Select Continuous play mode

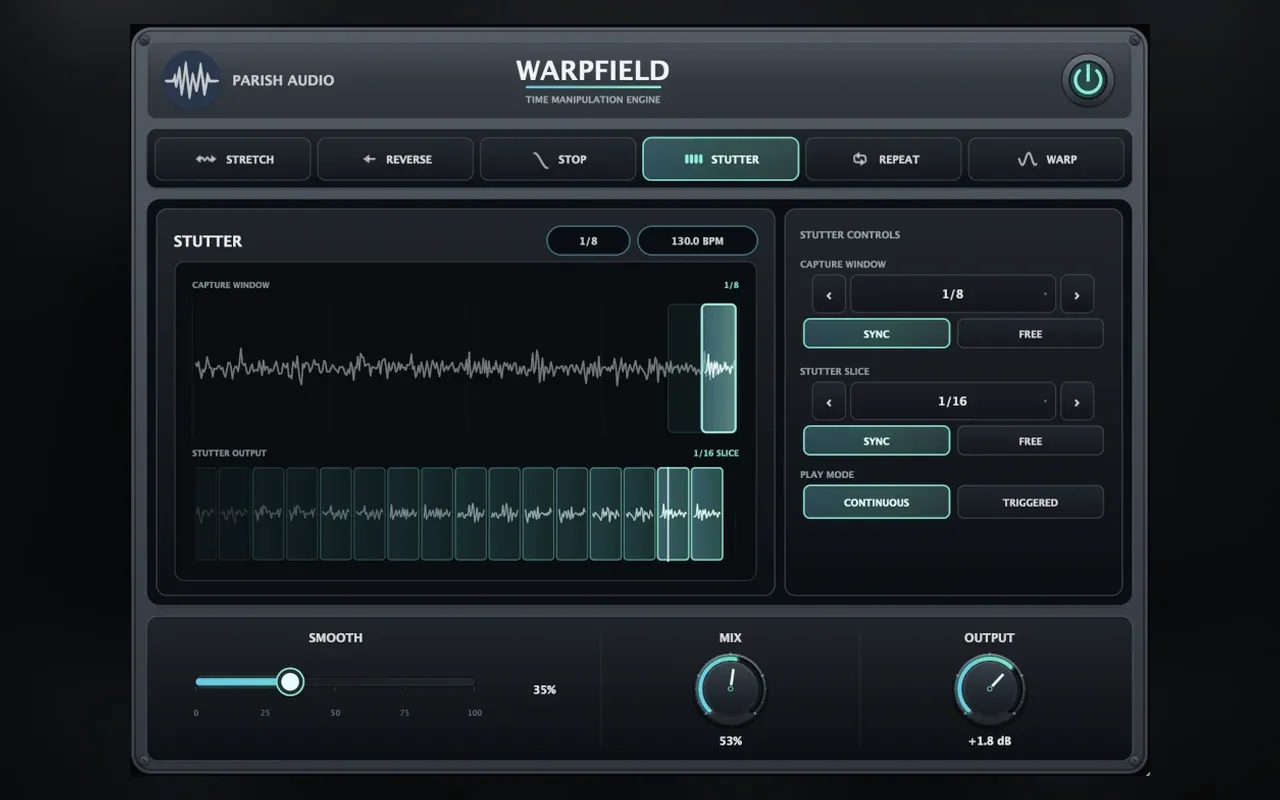[877, 502]
